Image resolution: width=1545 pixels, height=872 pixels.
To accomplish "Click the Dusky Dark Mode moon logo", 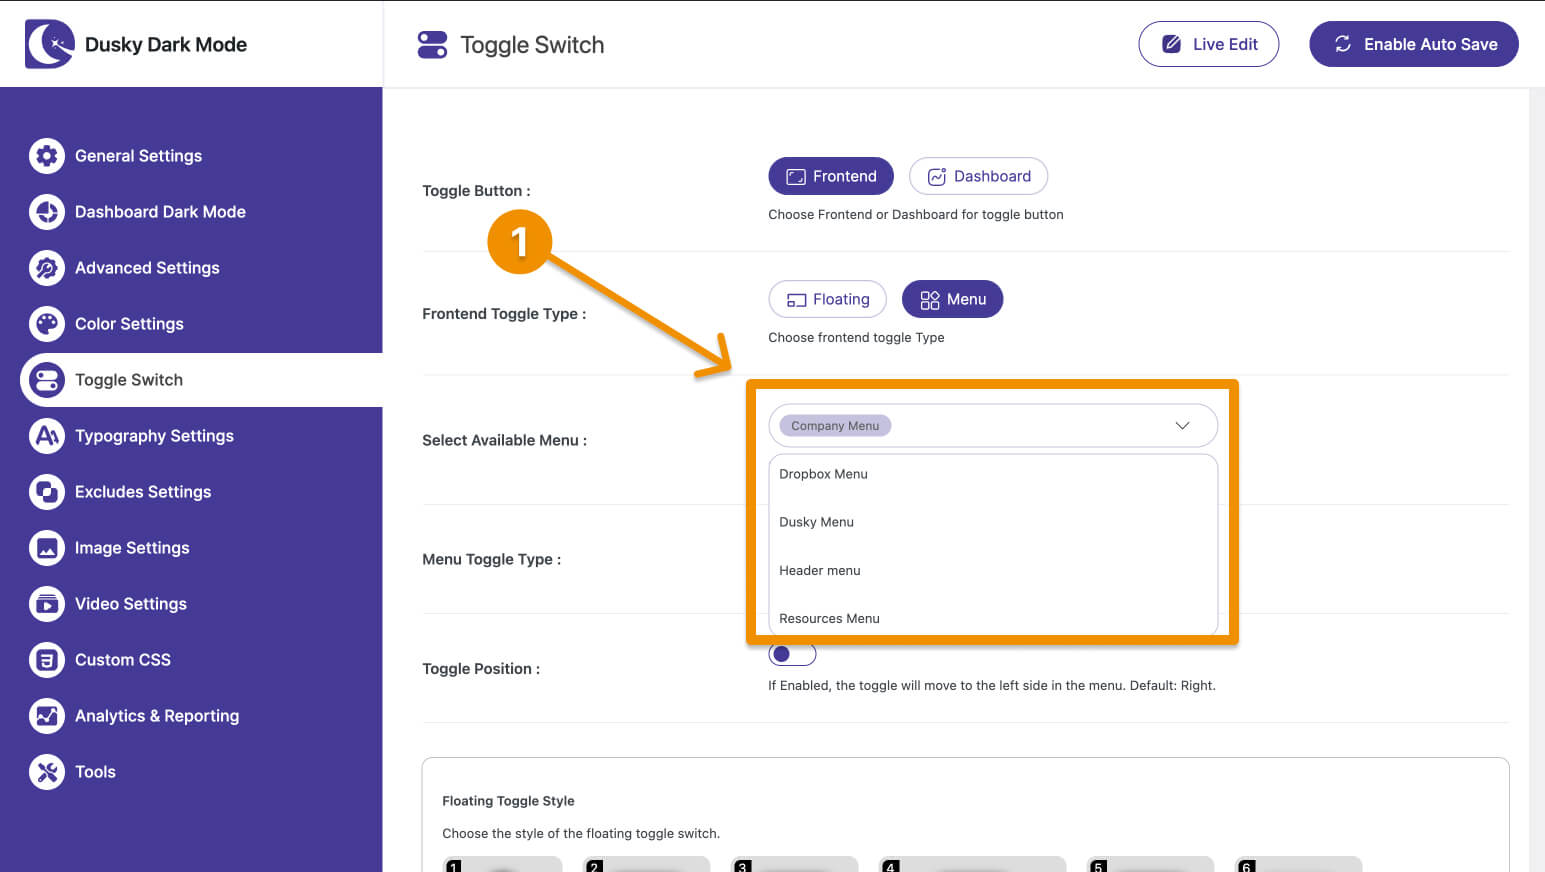I will 50,44.
